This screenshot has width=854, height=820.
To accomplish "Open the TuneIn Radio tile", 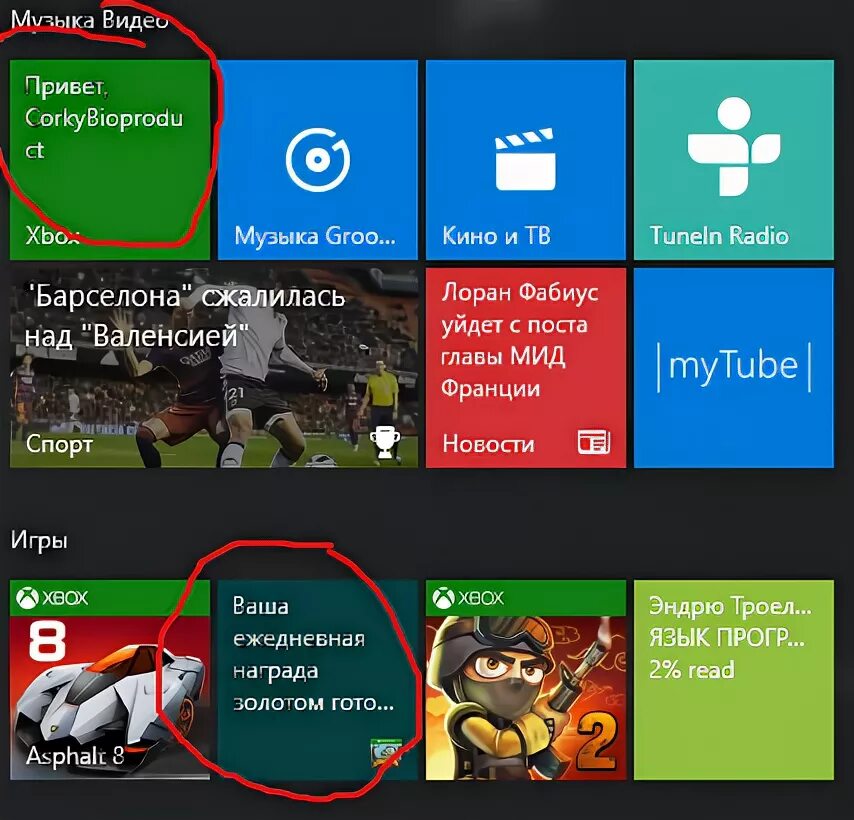I will [x=734, y=160].
